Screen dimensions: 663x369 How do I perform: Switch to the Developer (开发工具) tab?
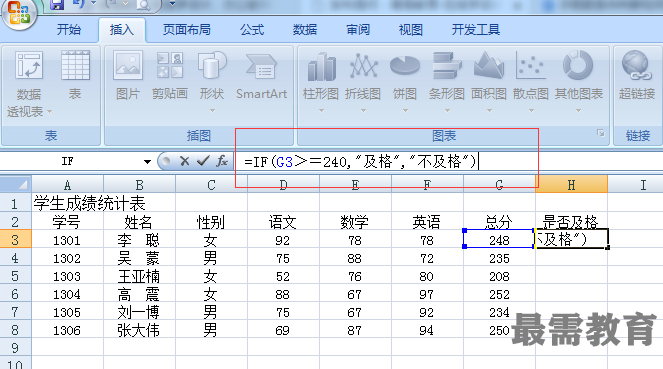pyautogui.click(x=476, y=30)
